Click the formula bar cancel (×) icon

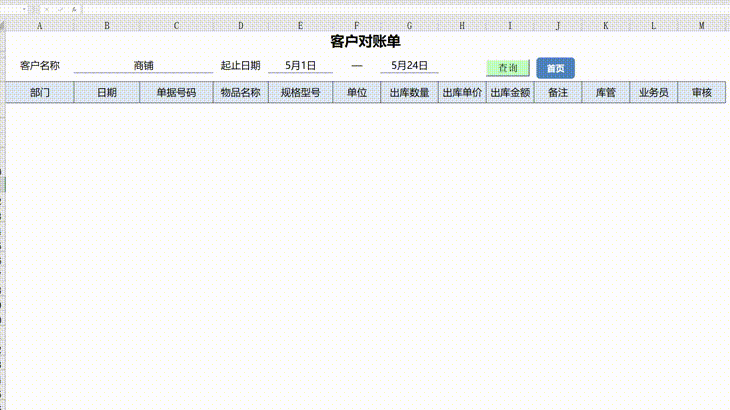pos(46,9)
